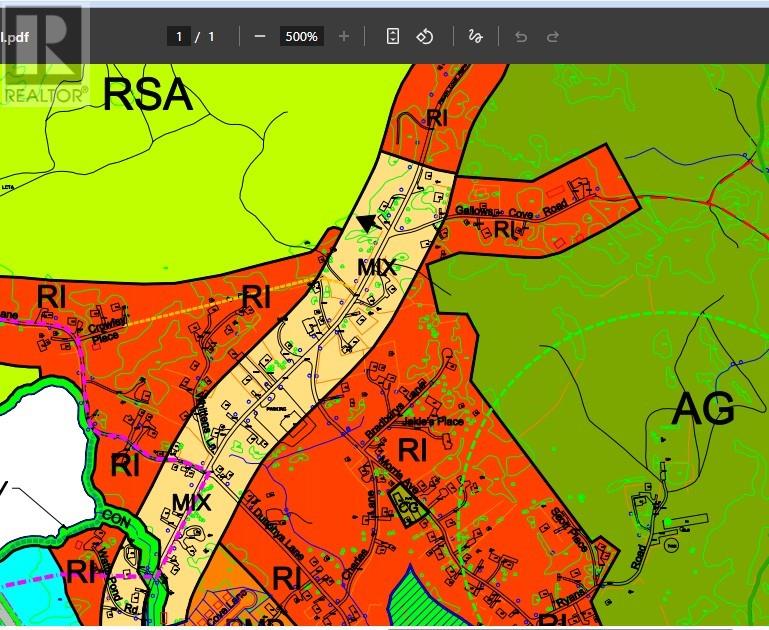Click the zoom out minus button
769x630 pixels.
260,36
